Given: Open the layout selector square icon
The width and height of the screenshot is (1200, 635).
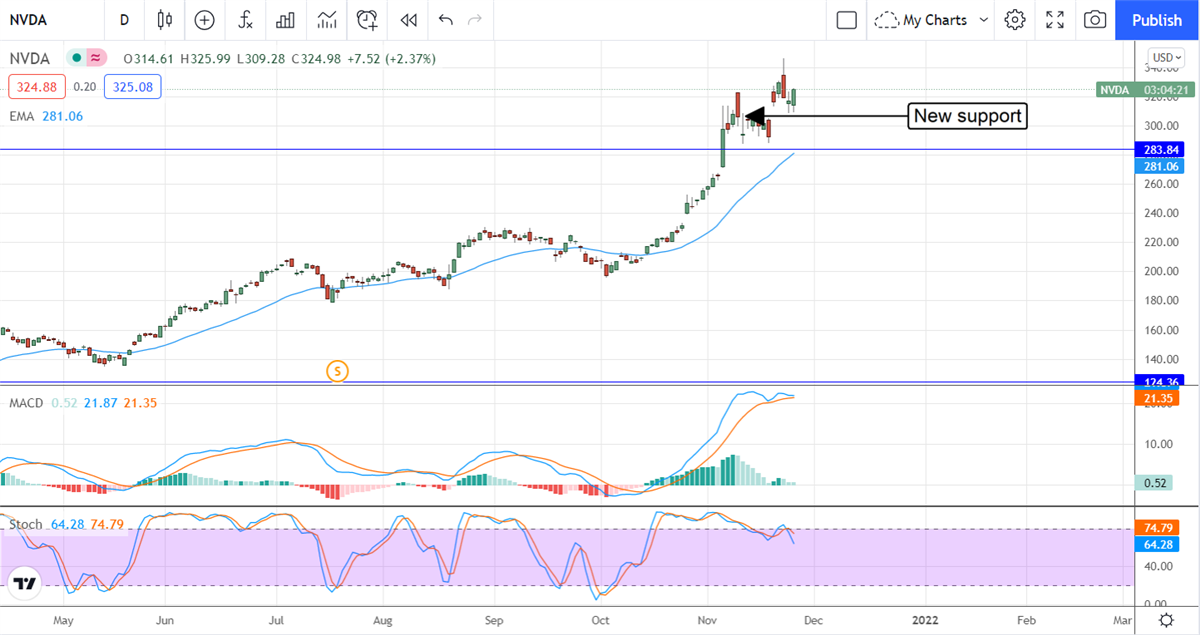Looking at the screenshot, I should tap(847, 20).
